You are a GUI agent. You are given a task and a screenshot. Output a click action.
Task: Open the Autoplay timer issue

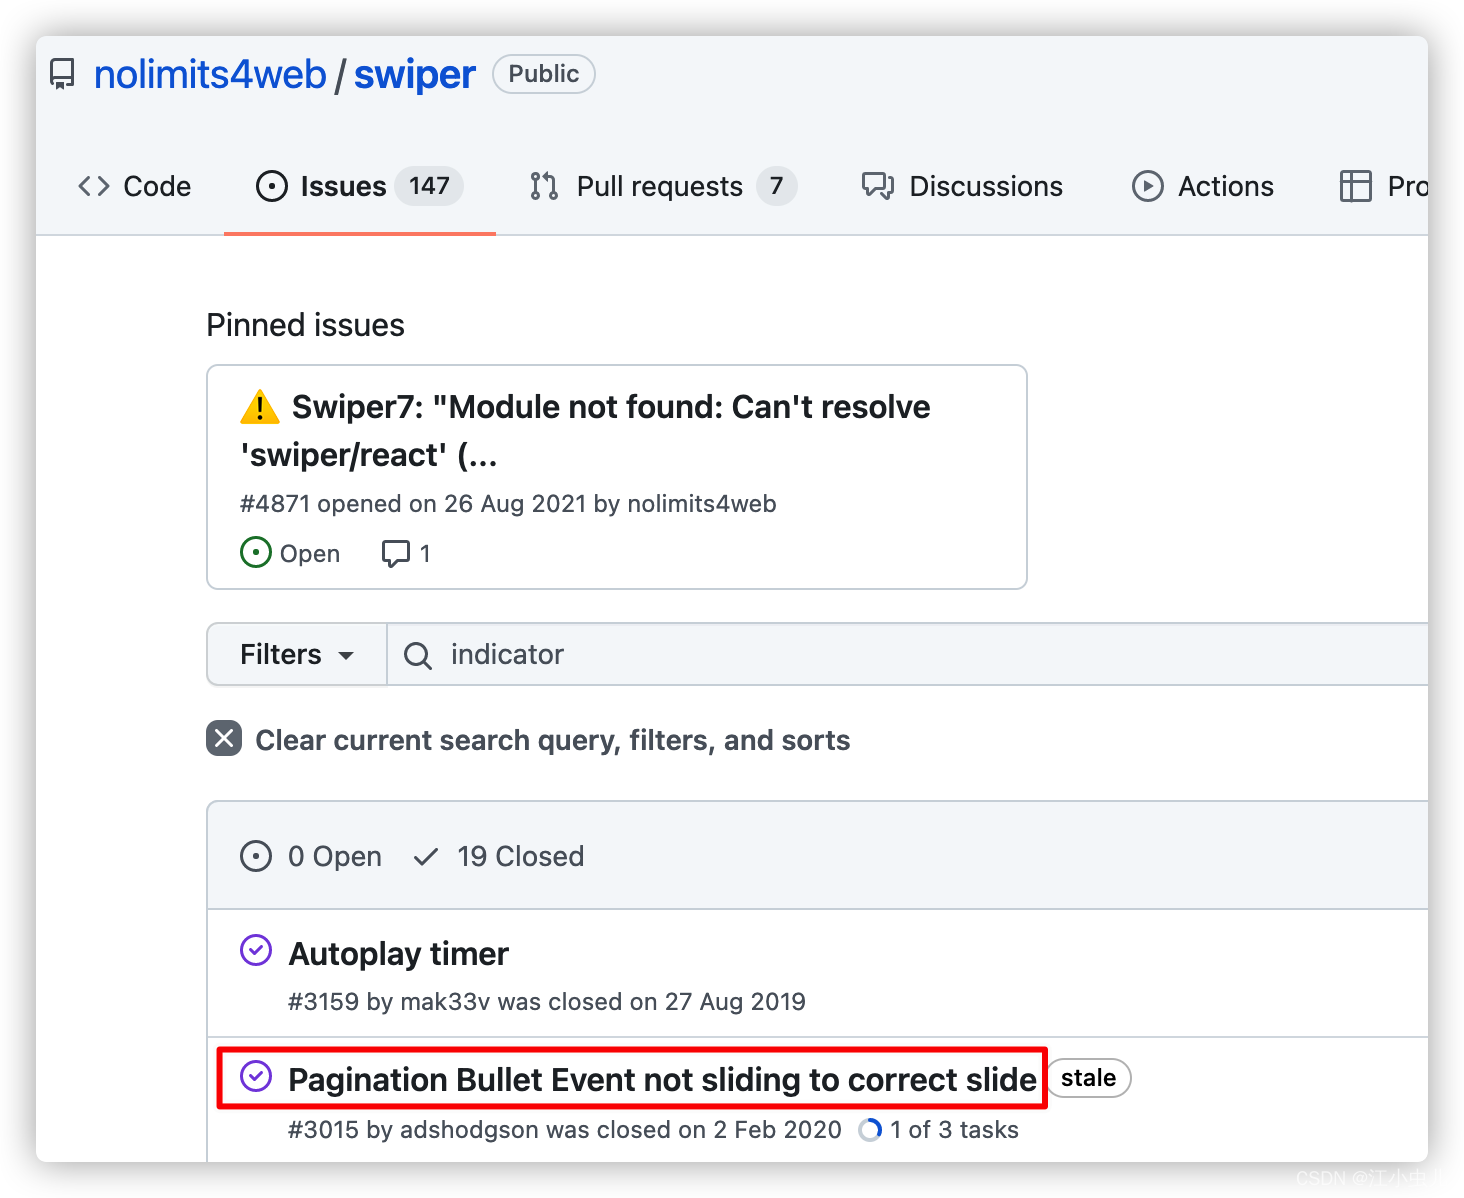click(x=398, y=954)
